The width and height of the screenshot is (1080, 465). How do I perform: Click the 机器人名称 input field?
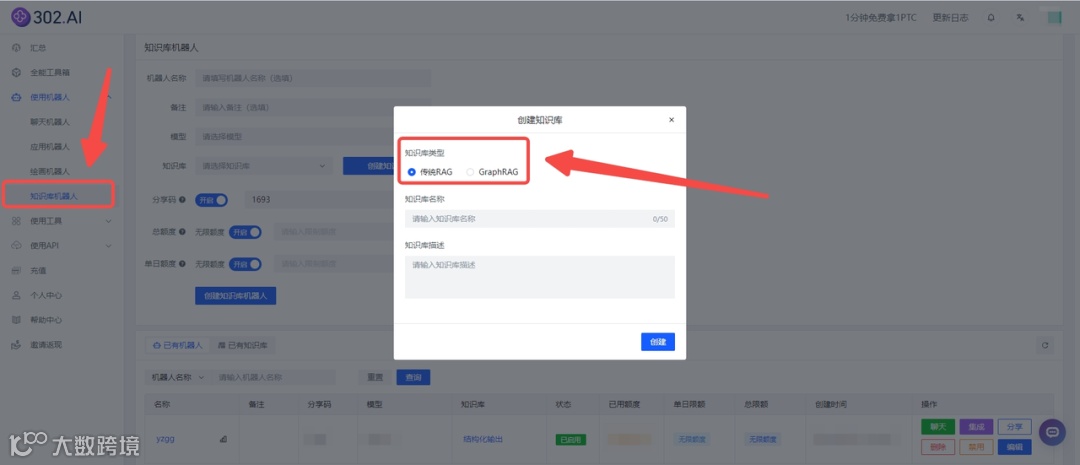point(313,79)
